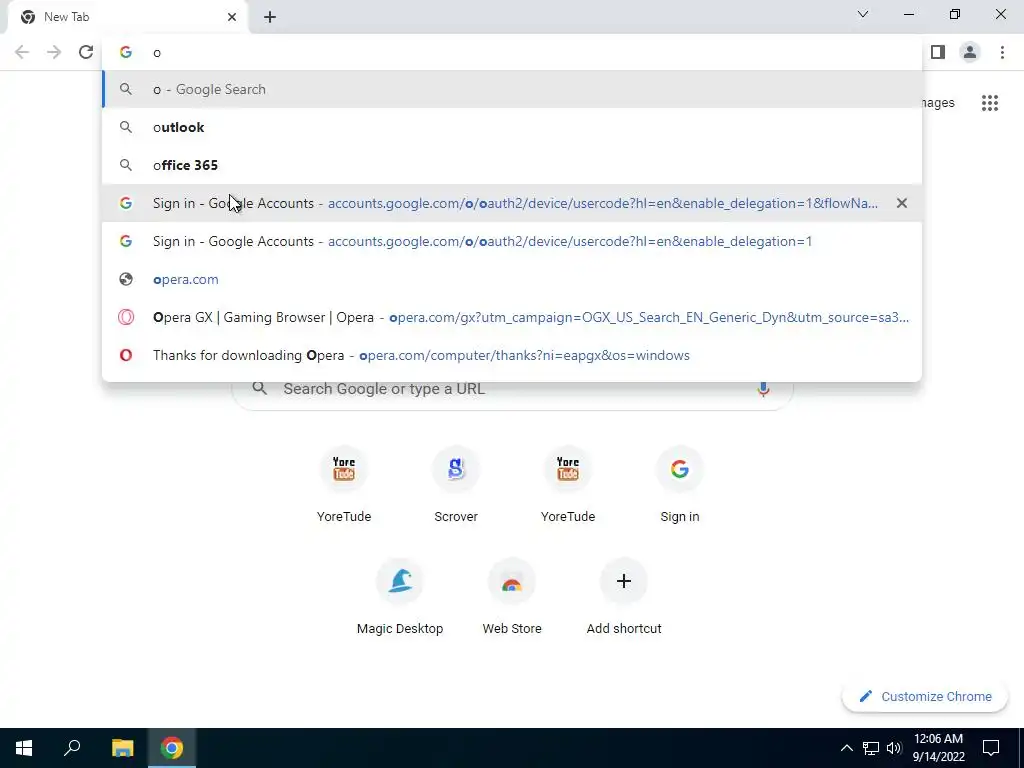Open the taskbar clock and date
Viewport: 1024px width, 768px height.
938,748
